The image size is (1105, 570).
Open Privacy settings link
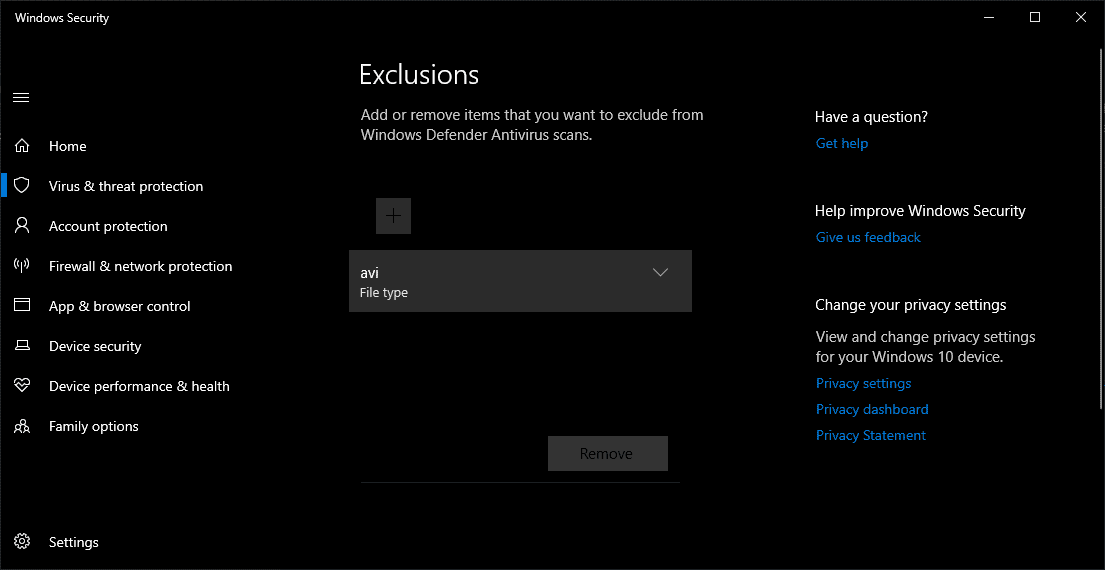coord(863,383)
